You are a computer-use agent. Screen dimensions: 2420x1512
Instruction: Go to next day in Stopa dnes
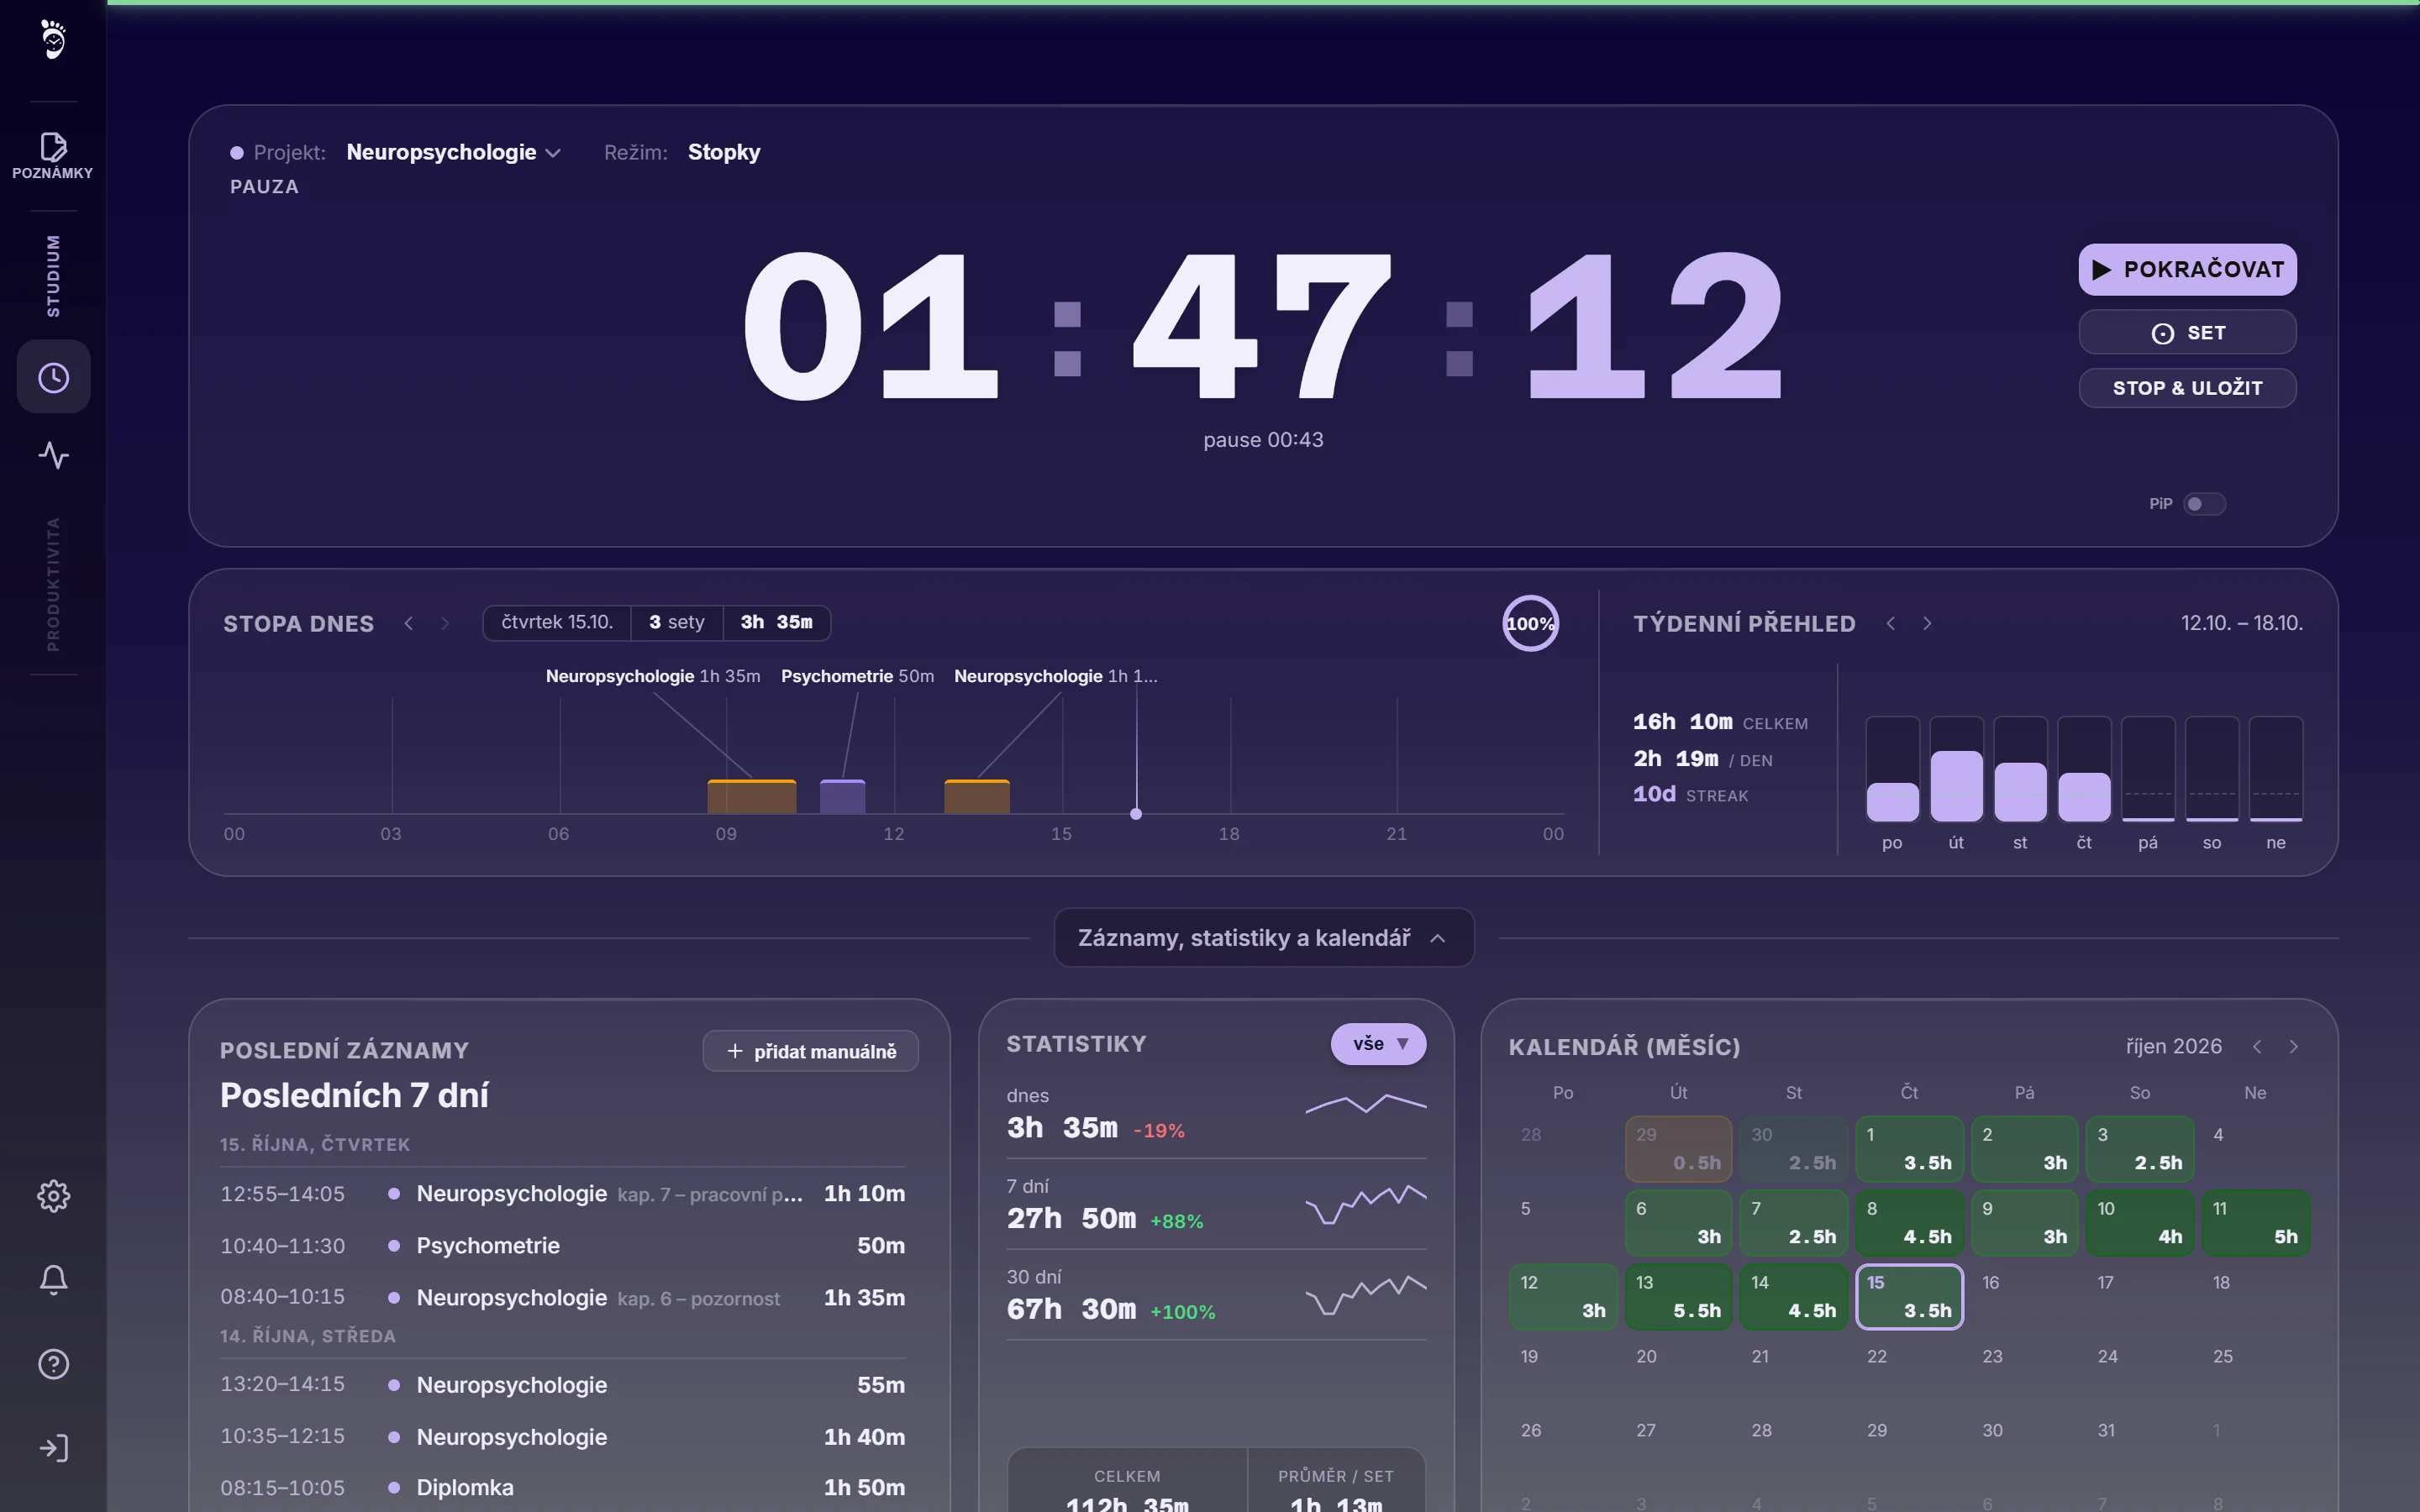click(x=445, y=623)
